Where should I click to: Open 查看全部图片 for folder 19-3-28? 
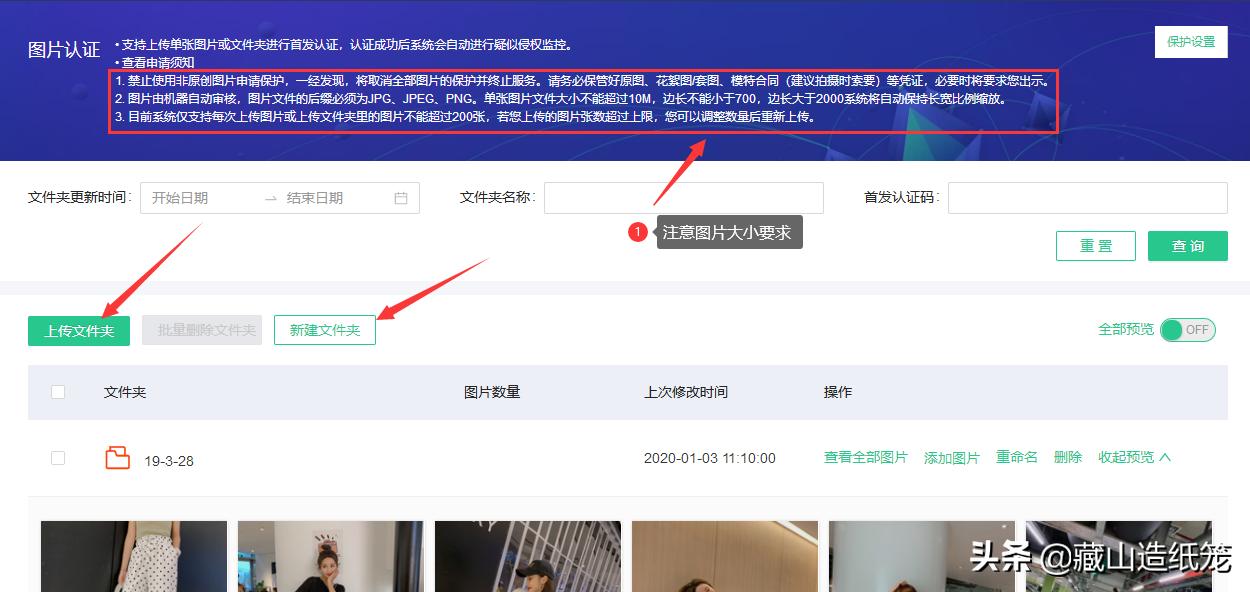pos(865,456)
